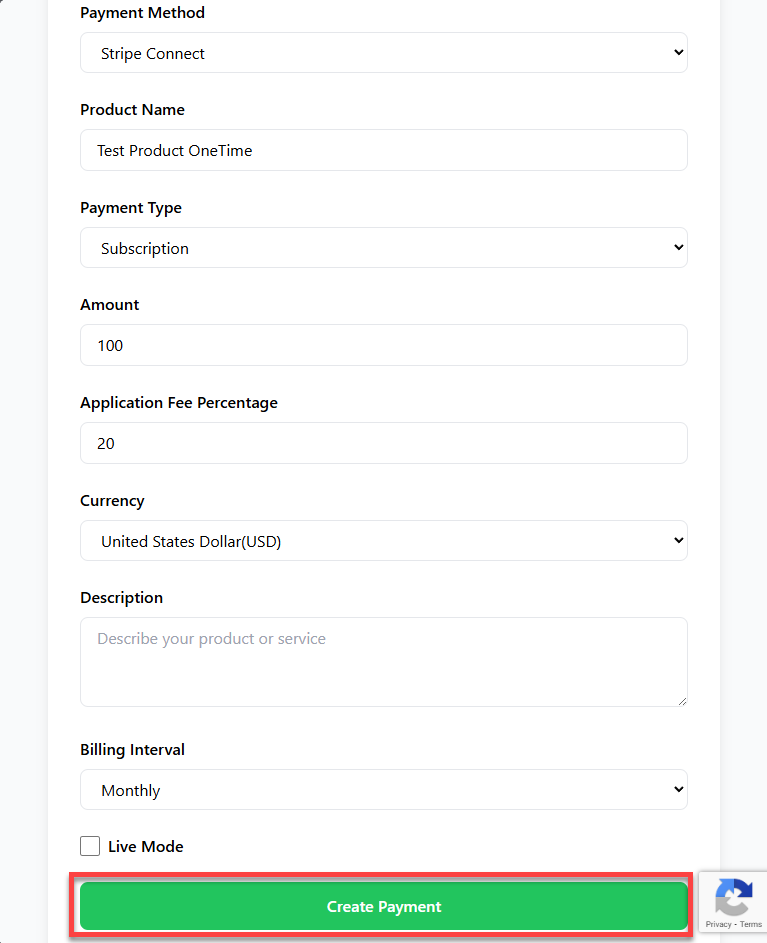Open the reCAPTCHA Terms link
Viewport: 767px width, 943px height.
click(x=751, y=924)
